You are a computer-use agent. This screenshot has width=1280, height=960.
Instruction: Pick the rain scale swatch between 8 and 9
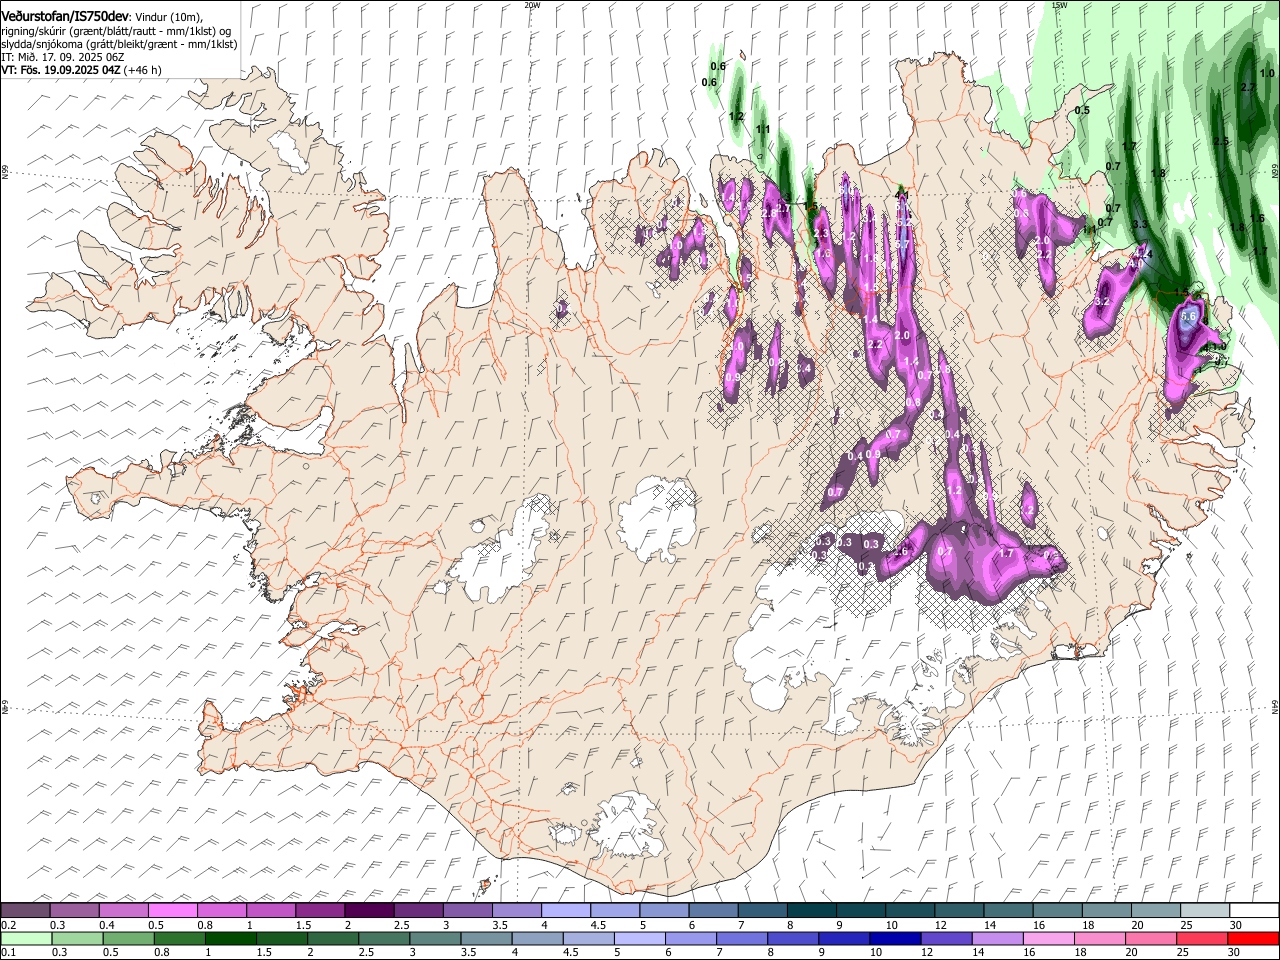click(x=794, y=938)
